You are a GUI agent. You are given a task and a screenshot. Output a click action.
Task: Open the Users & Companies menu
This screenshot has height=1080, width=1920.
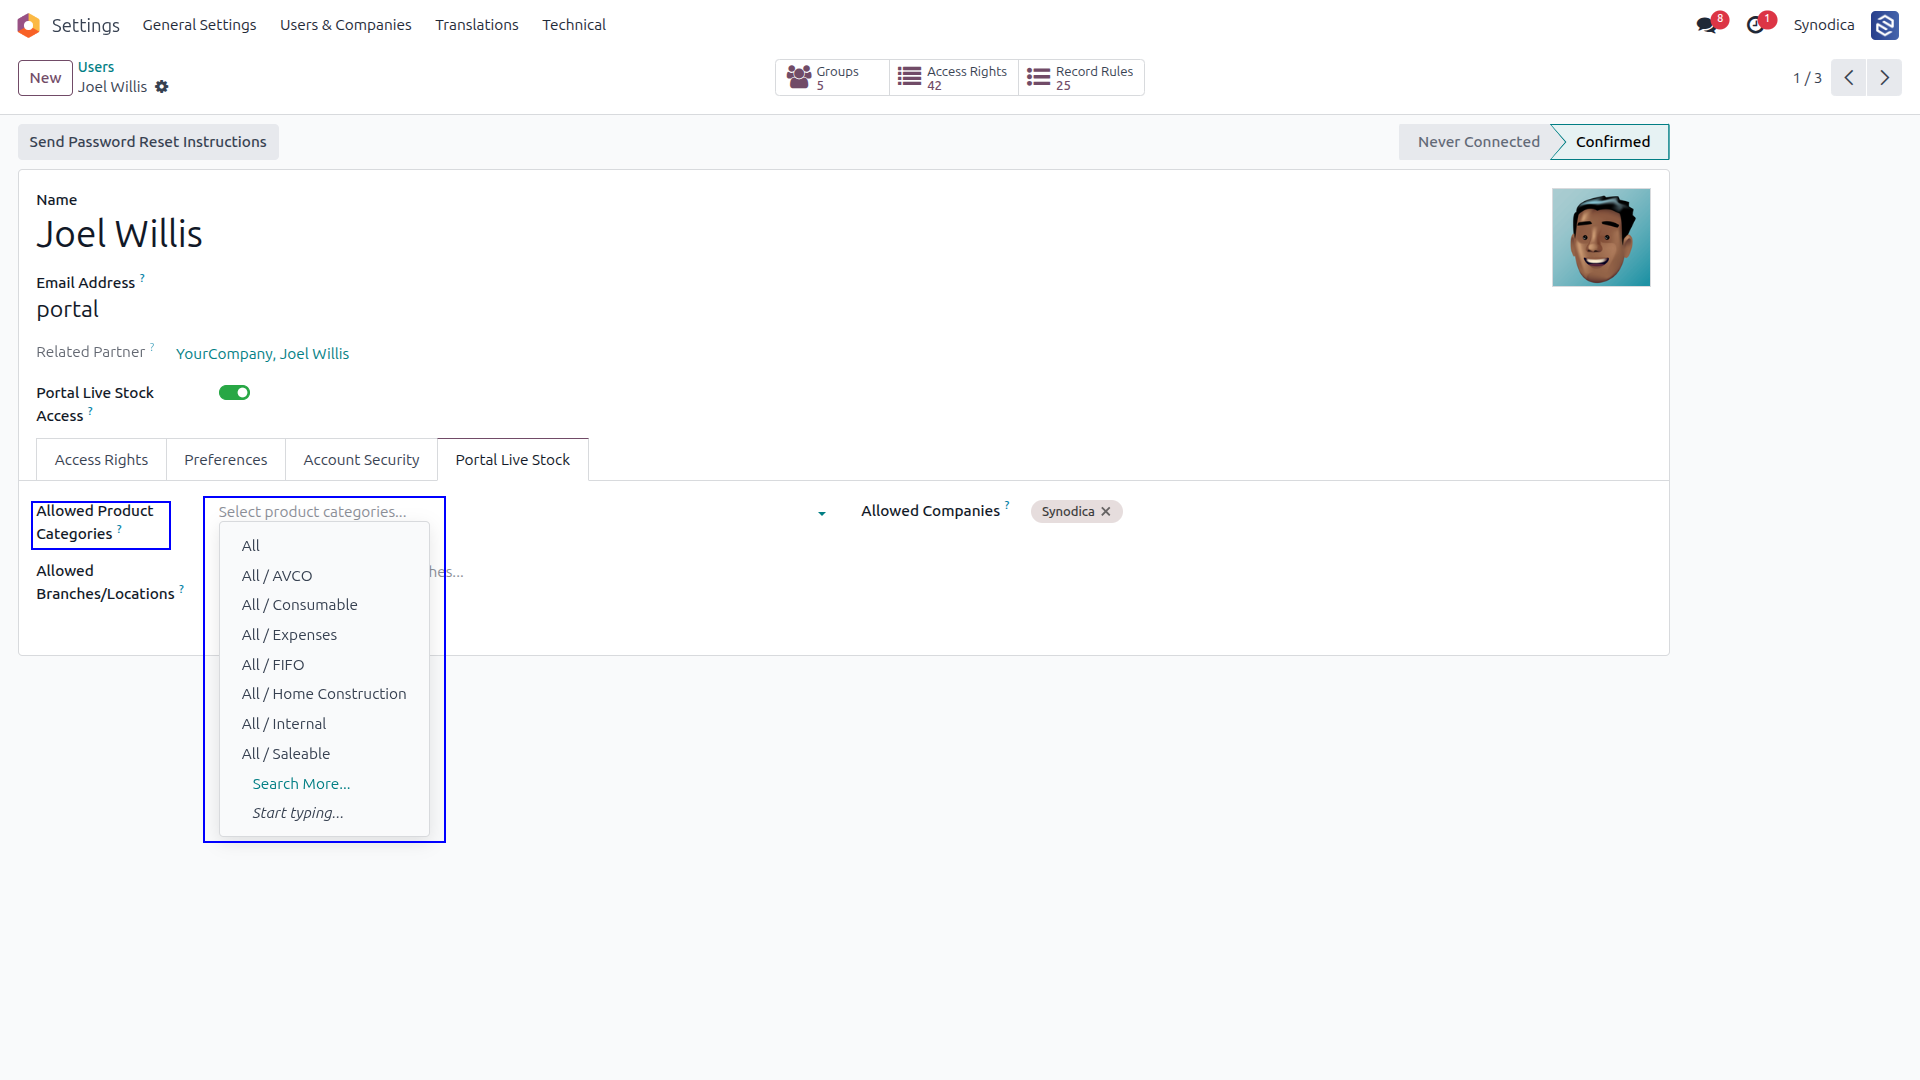coord(345,25)
